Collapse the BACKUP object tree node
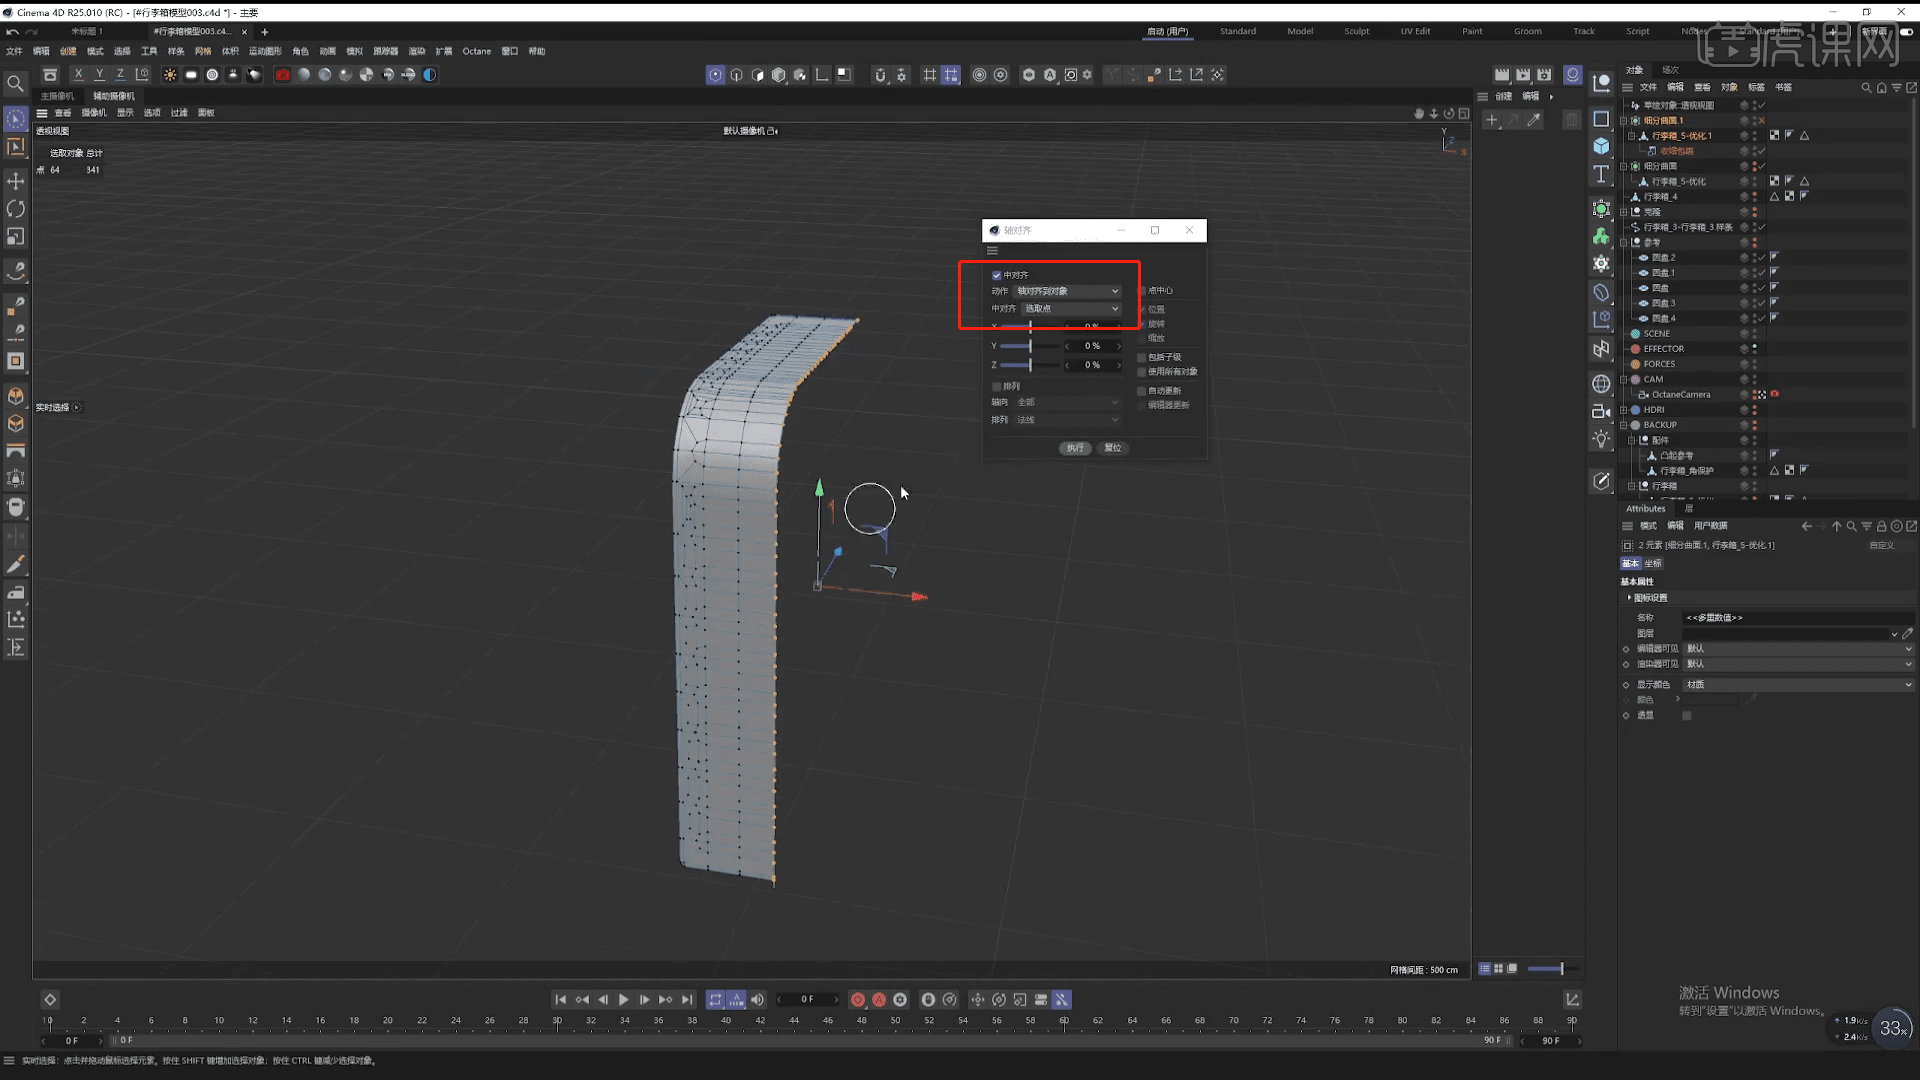Viewport: 1920px width, 1080px height. 1624,425
